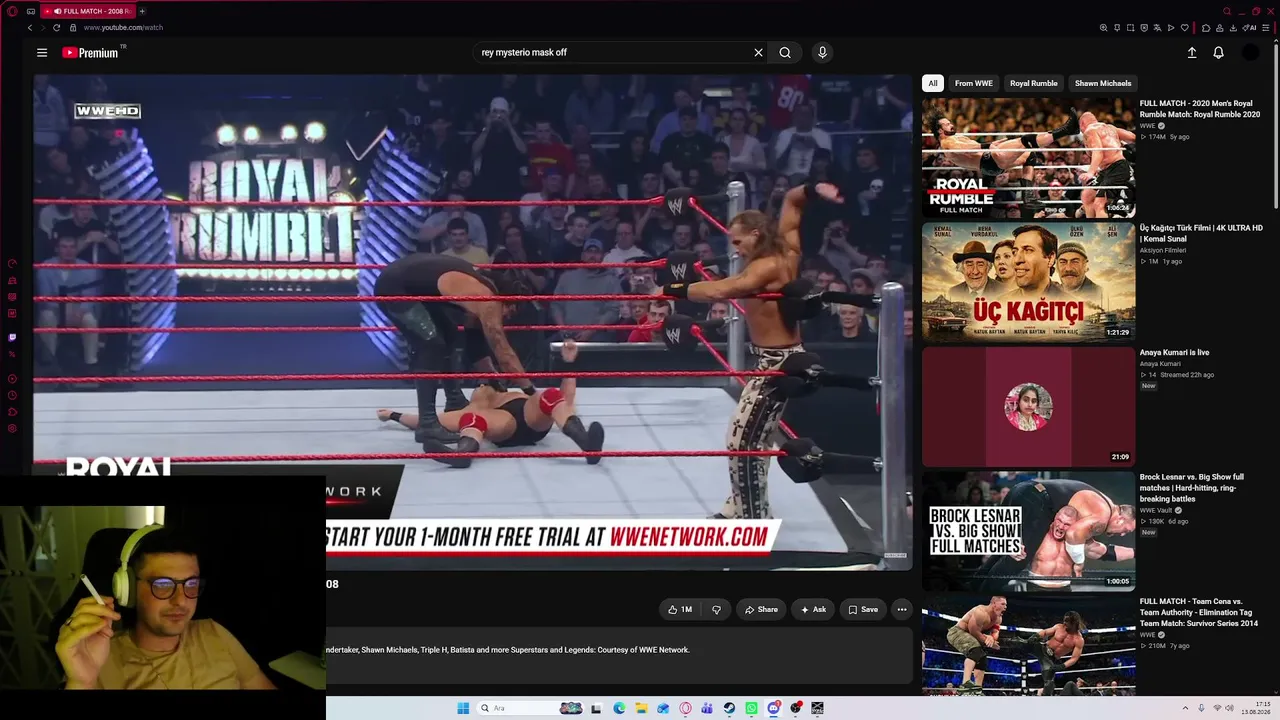This screenshot has height=720, width=1280.
Task: Open 2020 Men's Royal Rumble thumbnail
Action: coord(1028,158)
